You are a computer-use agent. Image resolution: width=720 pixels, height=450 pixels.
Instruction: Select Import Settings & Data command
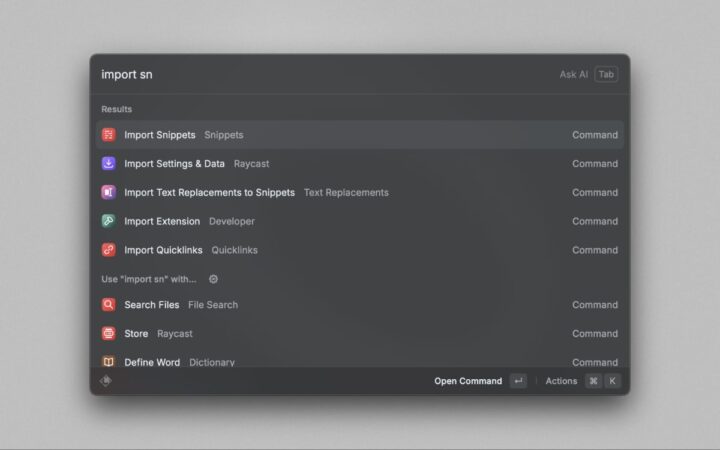click(360, 164)
